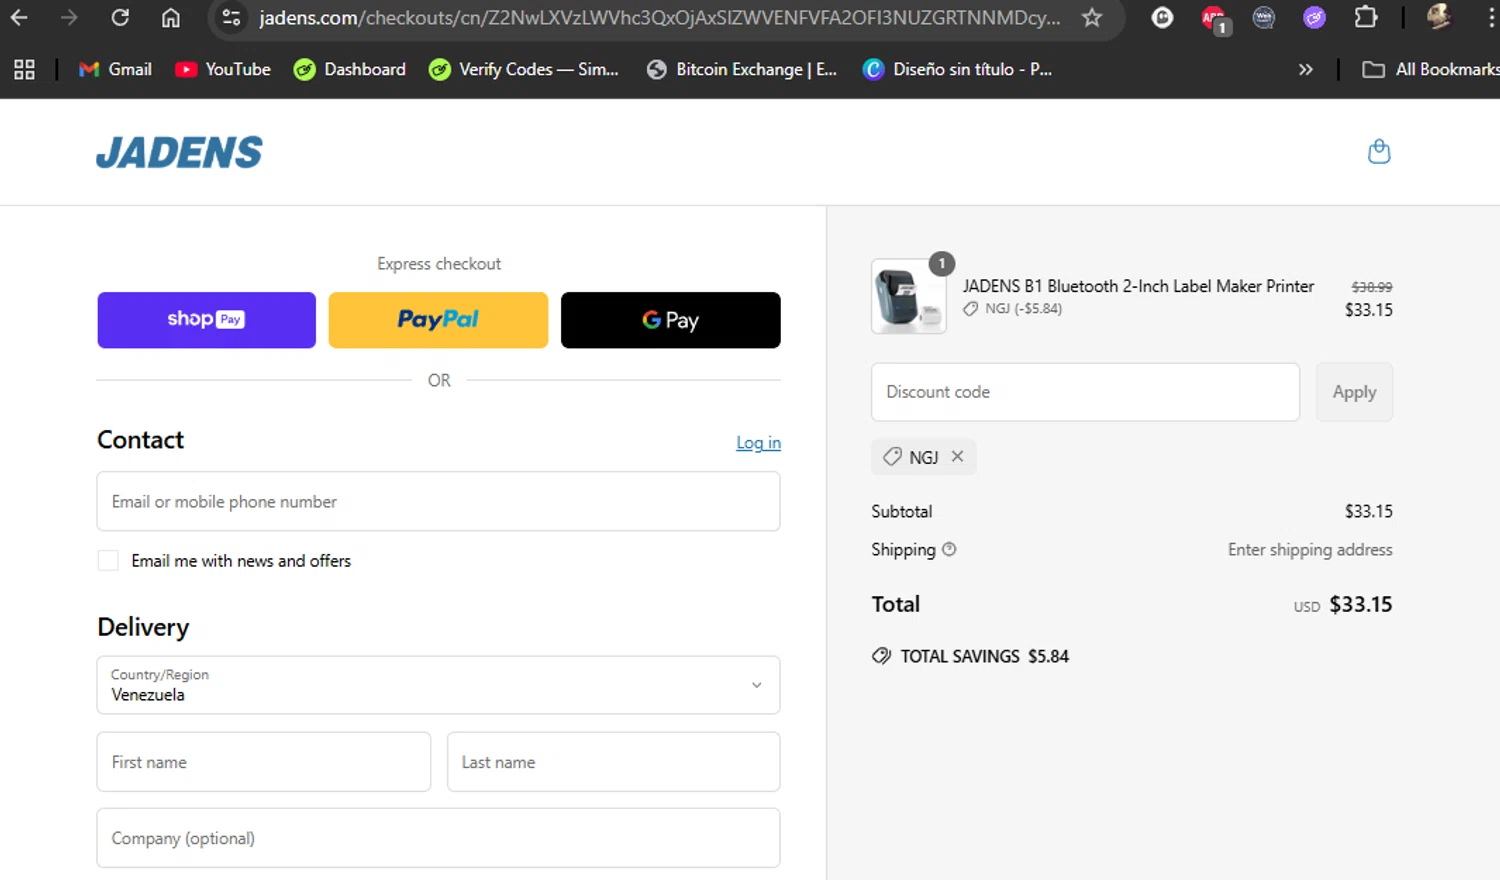Viewport: 1500px width, 880px height.
Task: Click the Log in link
Action: click(758, 443)
